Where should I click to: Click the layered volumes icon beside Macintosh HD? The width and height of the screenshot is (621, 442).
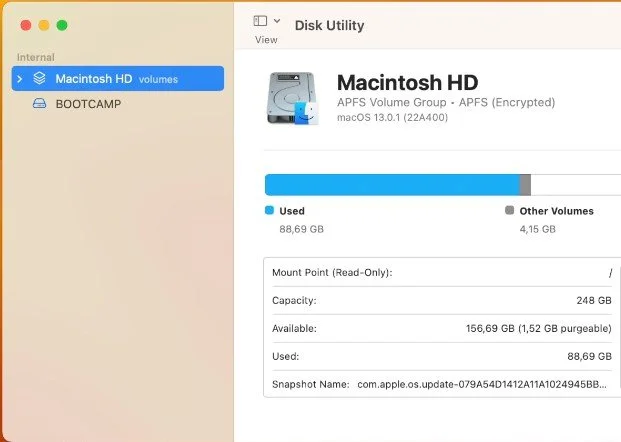pos(39,78)
